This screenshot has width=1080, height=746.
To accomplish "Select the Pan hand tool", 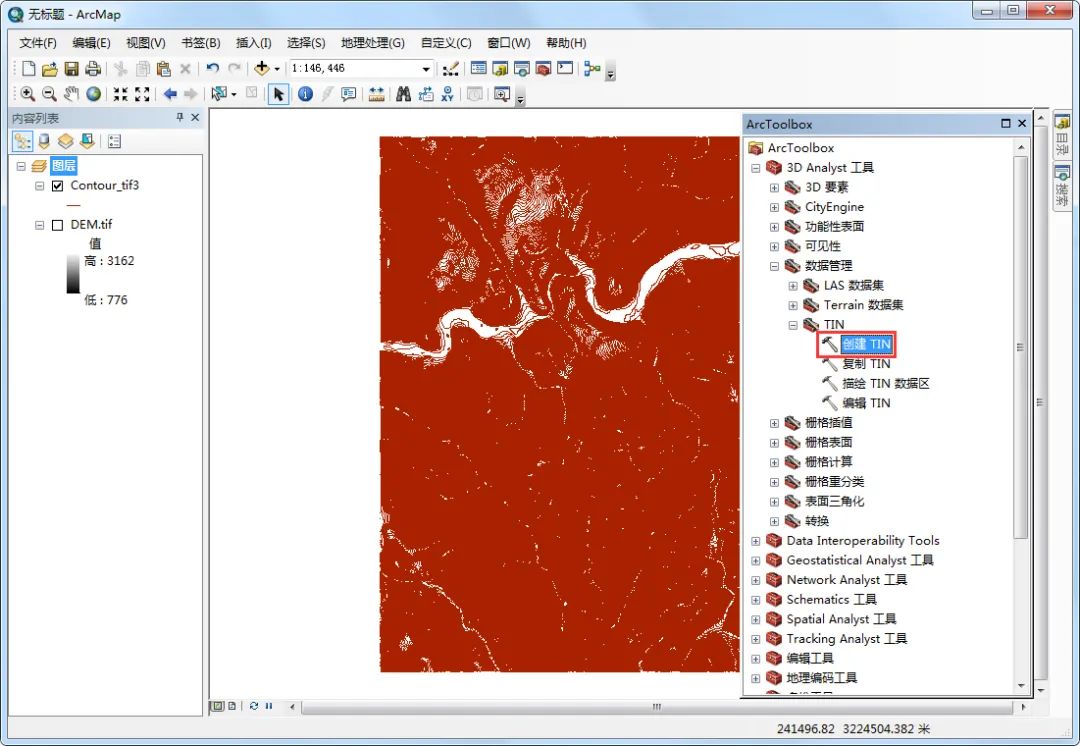I will coord(71,94).
